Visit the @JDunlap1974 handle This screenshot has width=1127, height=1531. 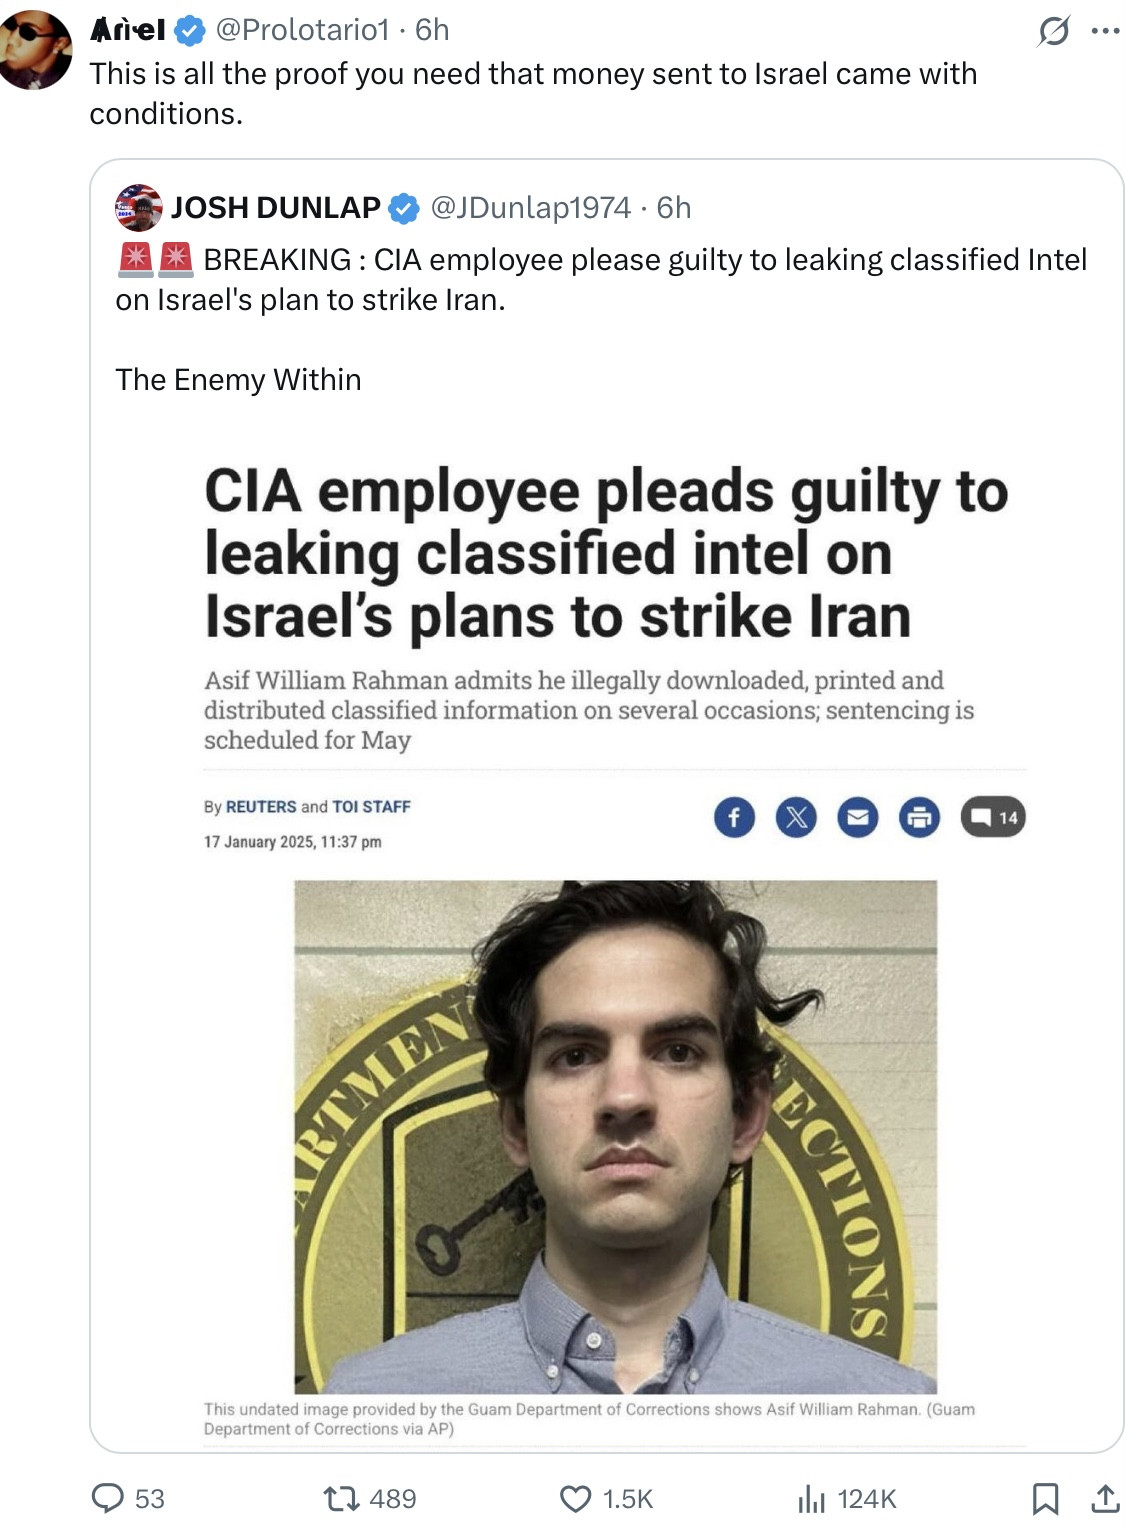(530, 208)
